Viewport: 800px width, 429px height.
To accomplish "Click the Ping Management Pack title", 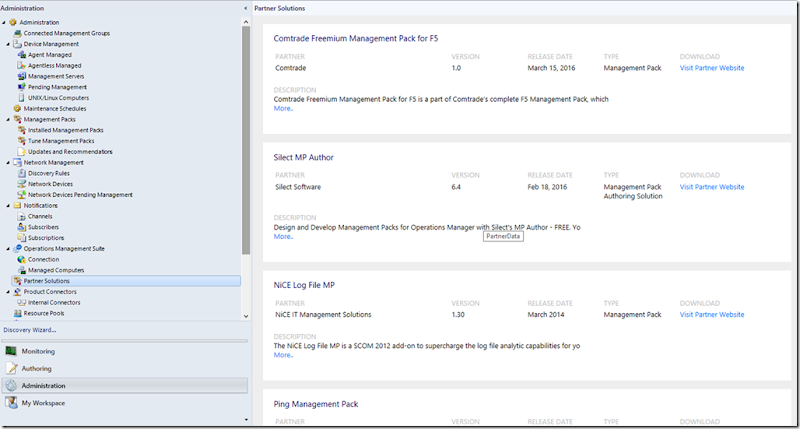I will [316, 403].
